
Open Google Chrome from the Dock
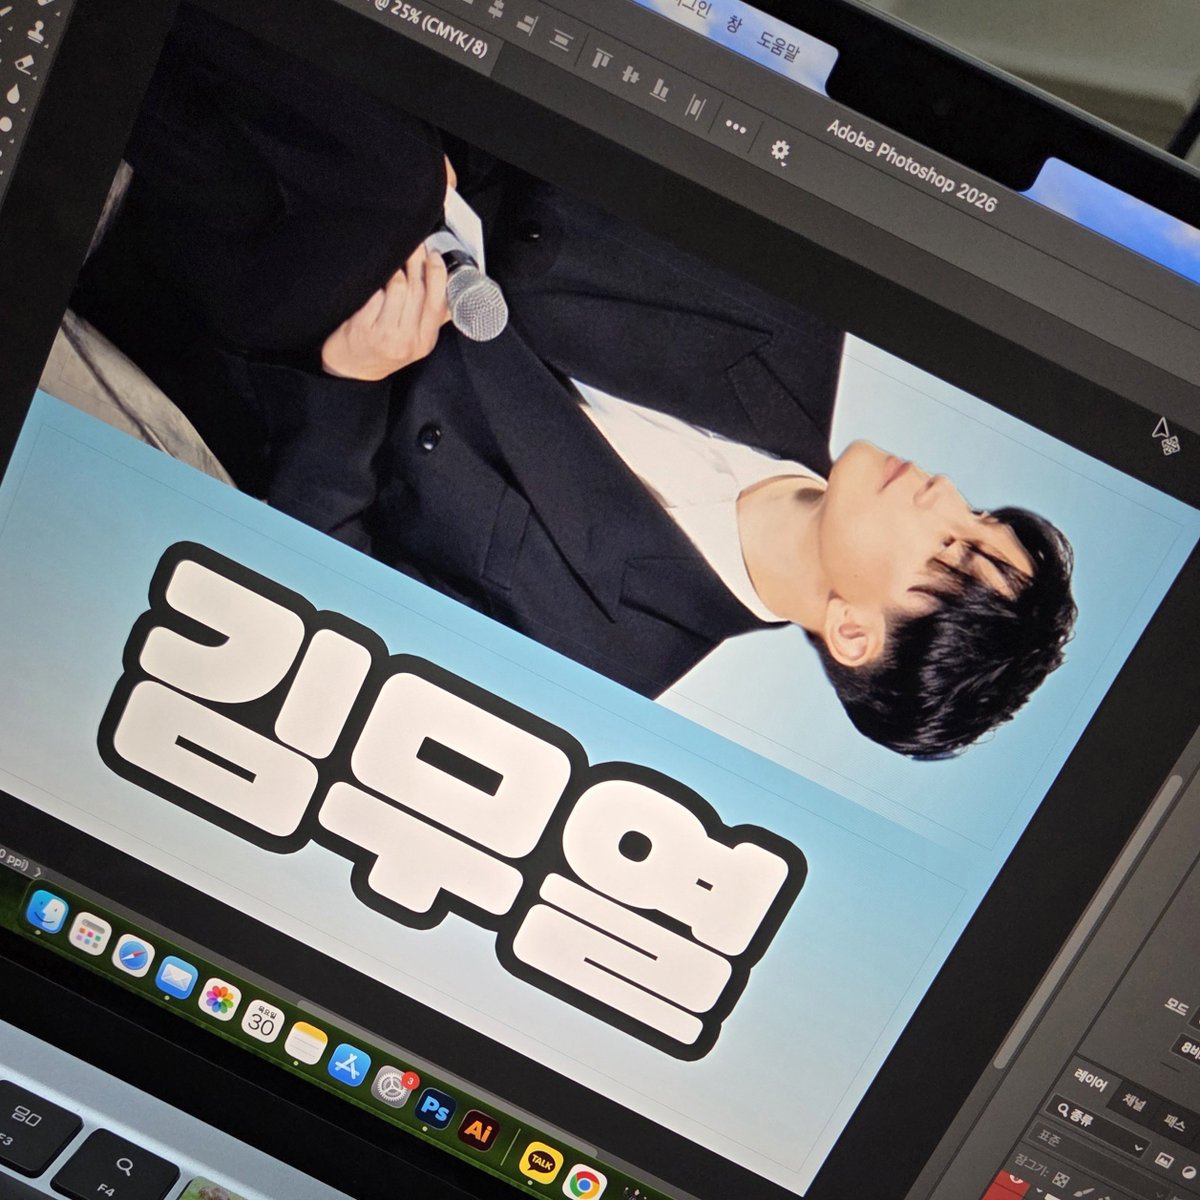[584, 1184]
